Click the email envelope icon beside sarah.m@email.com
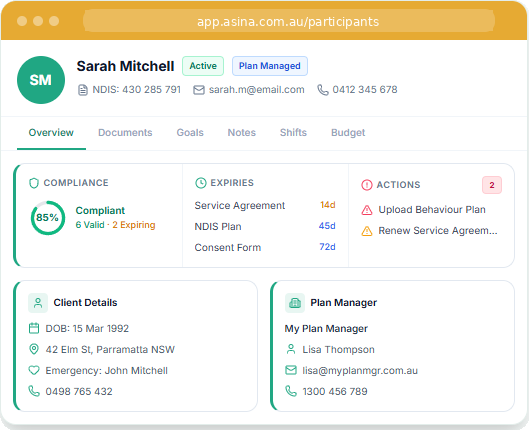This screenshot has height=430, width=529. [199, 90]
